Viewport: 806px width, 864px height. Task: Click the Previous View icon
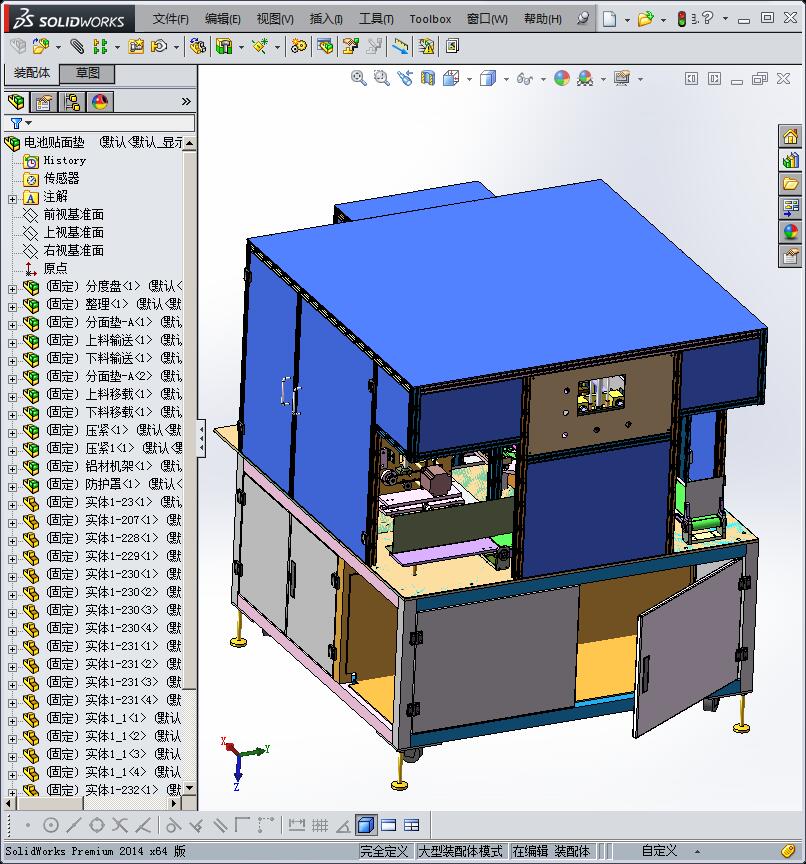tap(405, 78)
